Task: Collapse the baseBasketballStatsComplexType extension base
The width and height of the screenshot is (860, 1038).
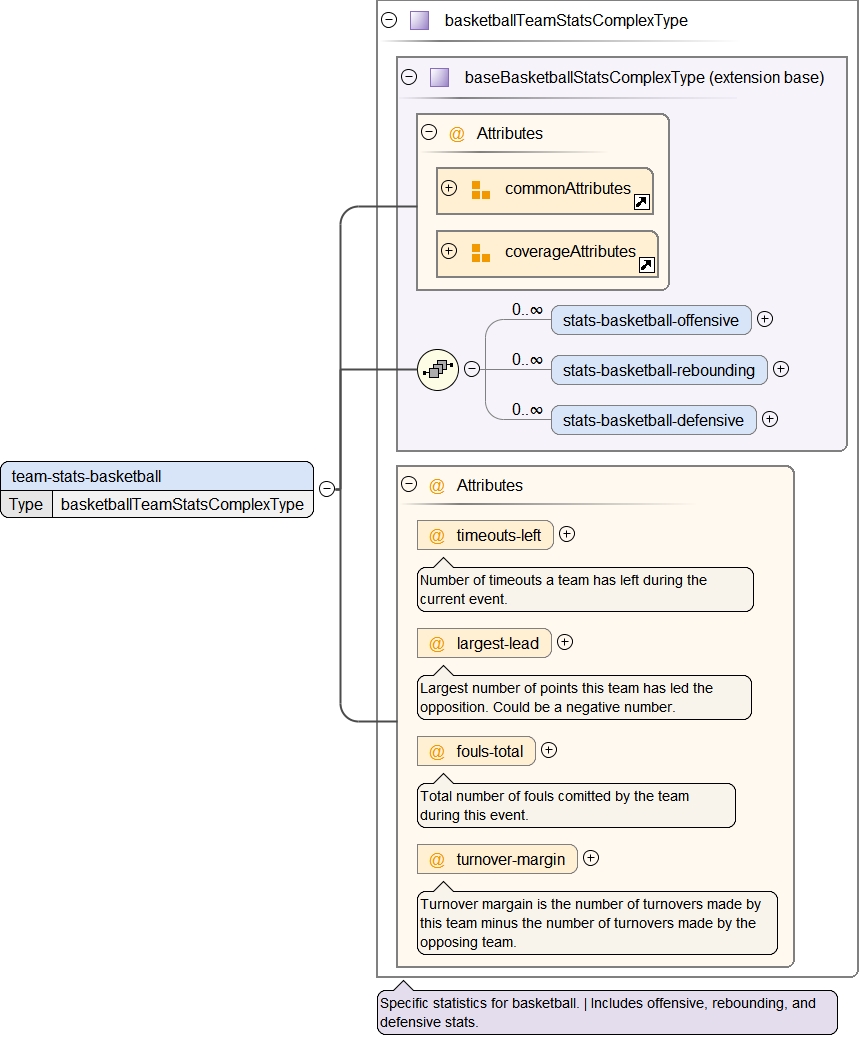Action: point(409,78)
